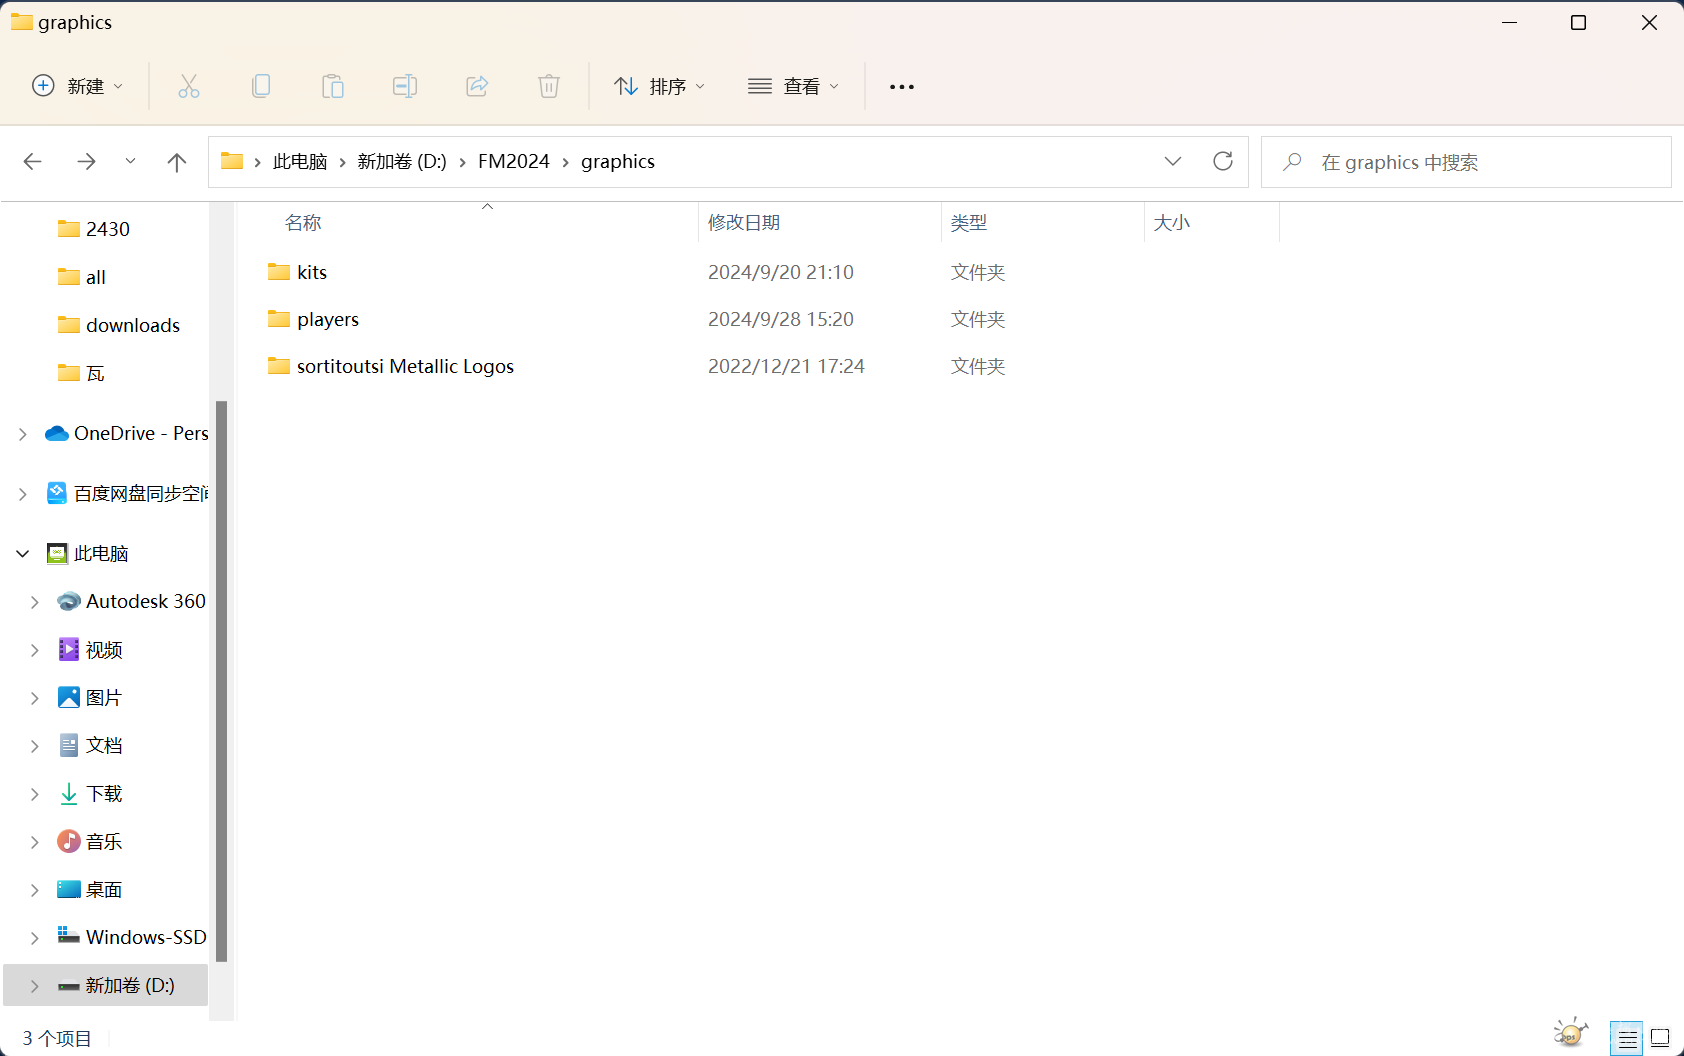1684x1056 pixels.
Task: Click the Cut scissors icon
Action: pyautogui.click(x=189, y=86)
